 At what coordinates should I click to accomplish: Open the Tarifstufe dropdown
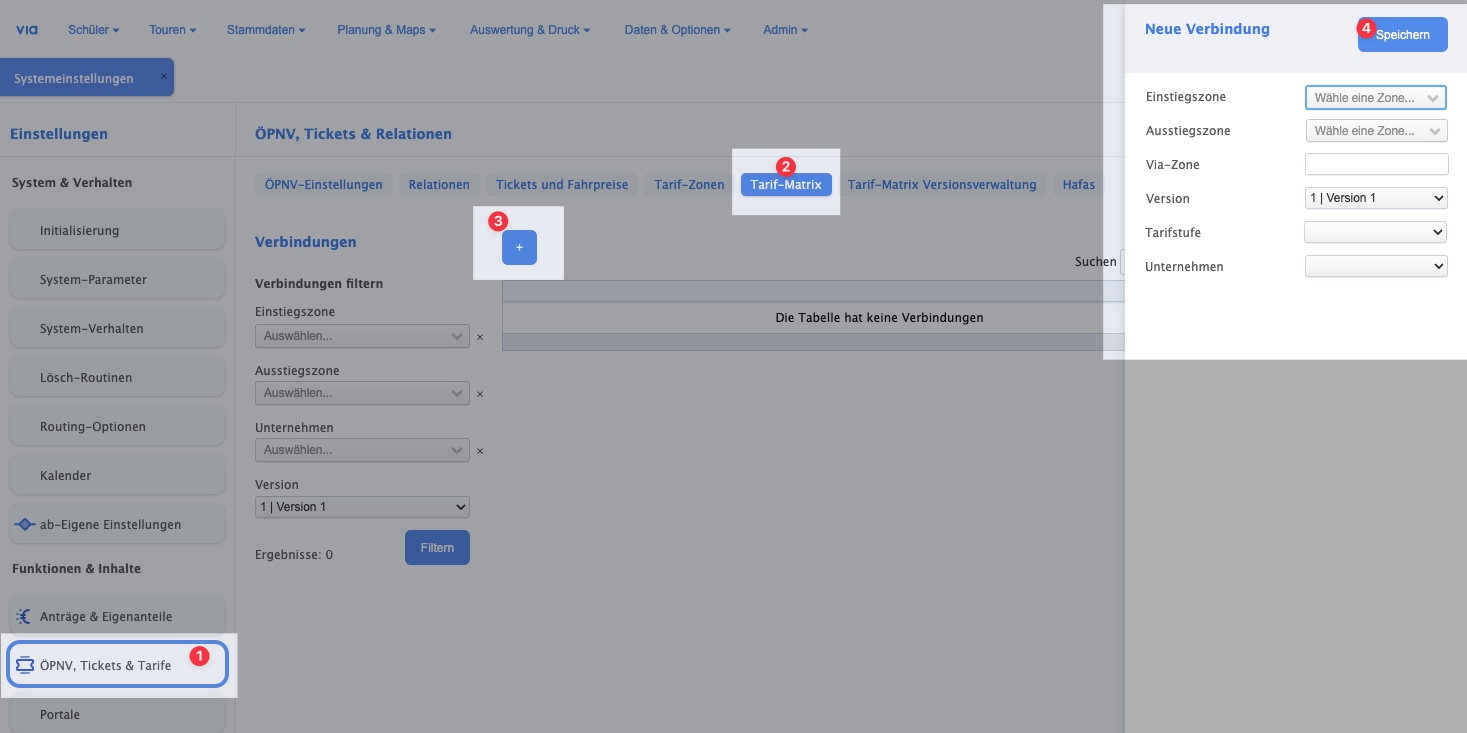click(1376, 232)
